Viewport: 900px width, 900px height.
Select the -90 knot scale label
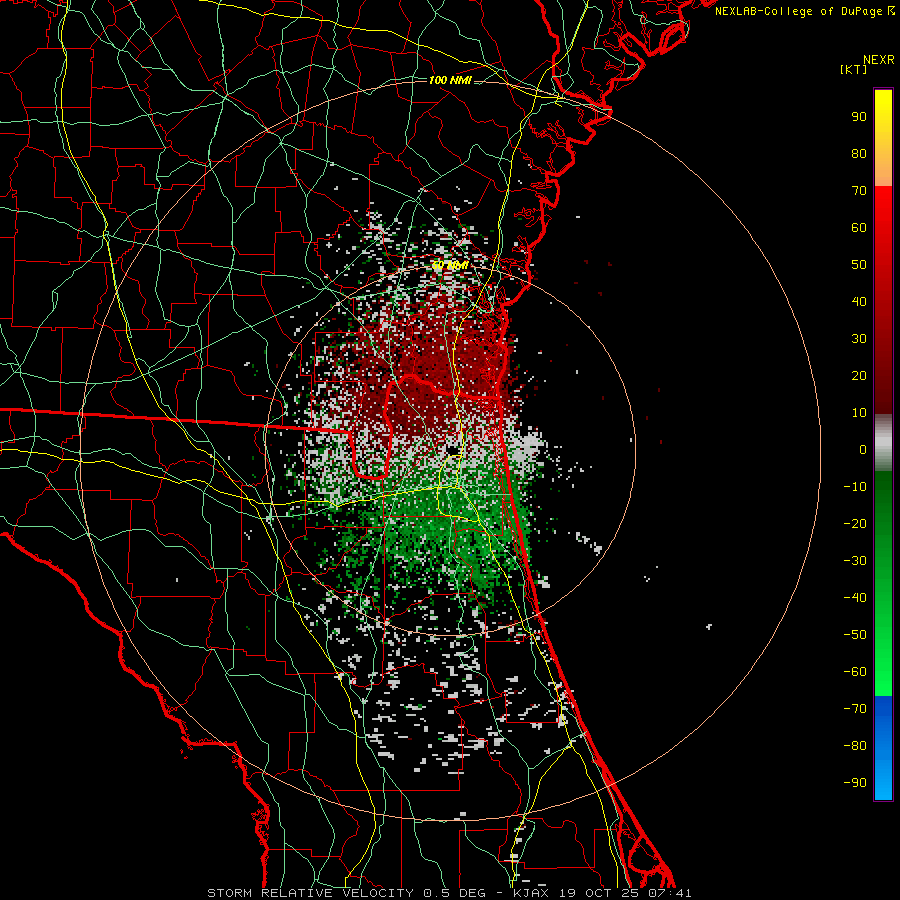pyautogui.click(x=855, y=783)
